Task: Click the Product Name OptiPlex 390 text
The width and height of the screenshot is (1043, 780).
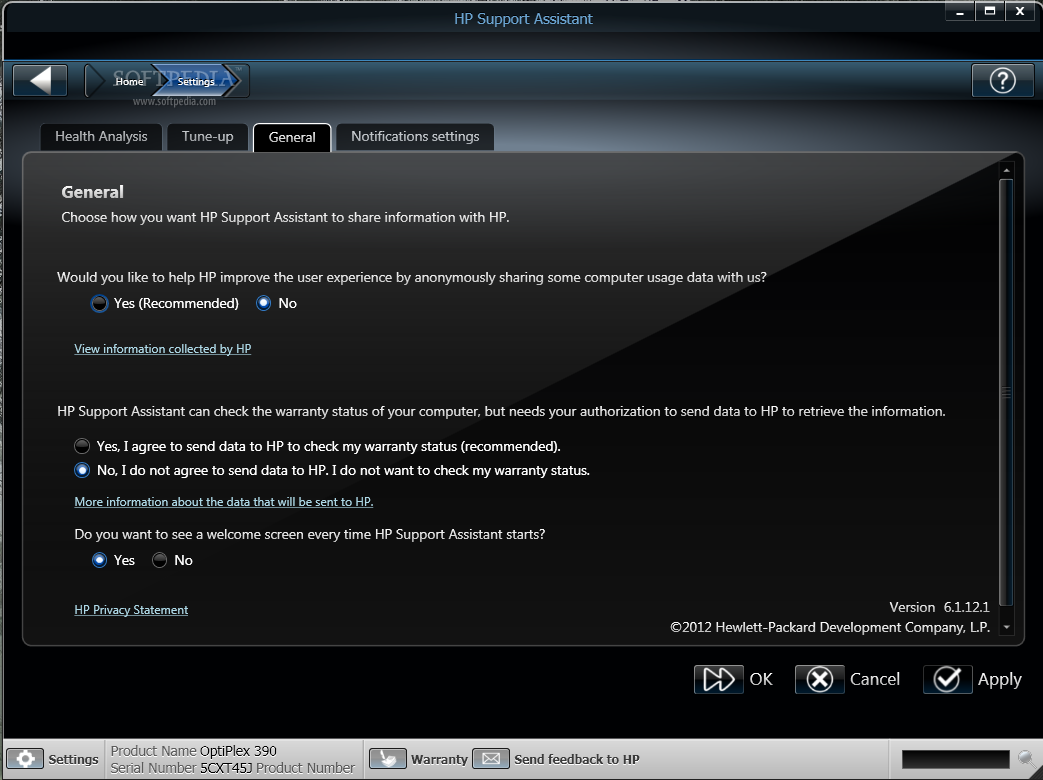Action: [x=194, y=751]
